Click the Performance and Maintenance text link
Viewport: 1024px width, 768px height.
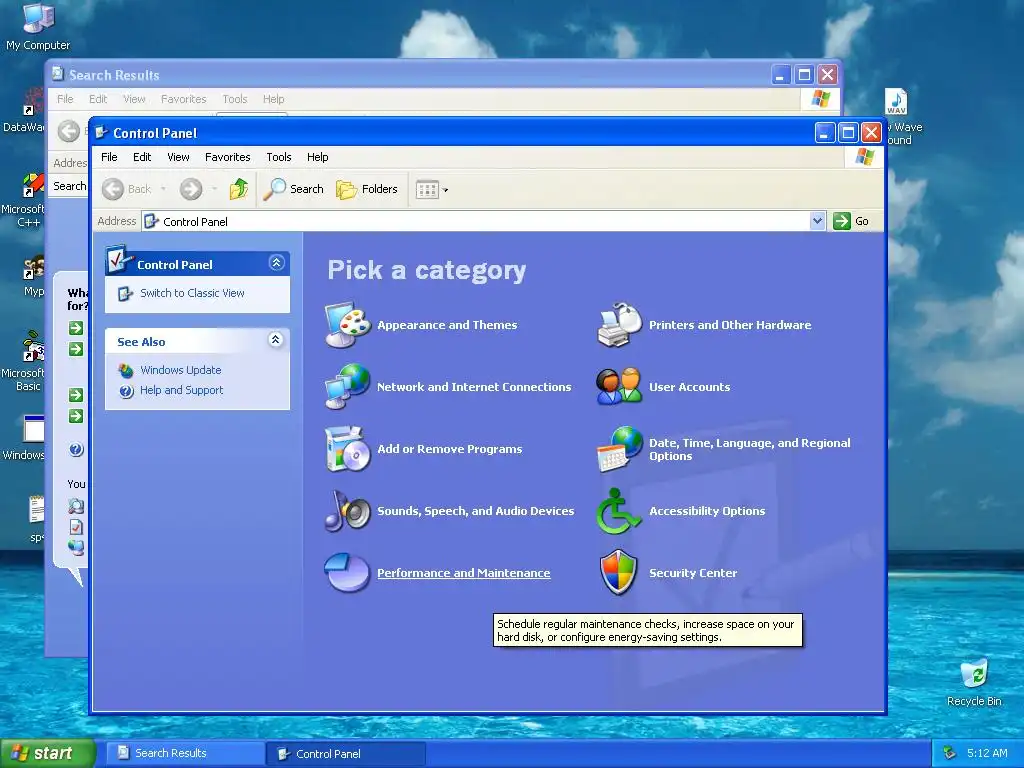pos(464,573)
